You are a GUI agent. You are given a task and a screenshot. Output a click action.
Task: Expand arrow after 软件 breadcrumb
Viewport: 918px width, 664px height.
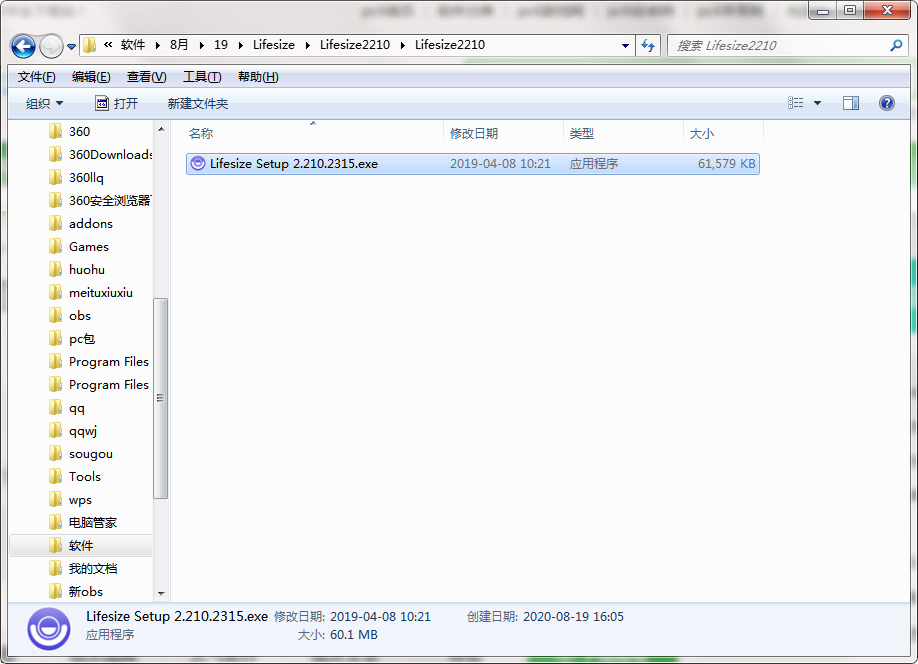(x=157, y=45)
